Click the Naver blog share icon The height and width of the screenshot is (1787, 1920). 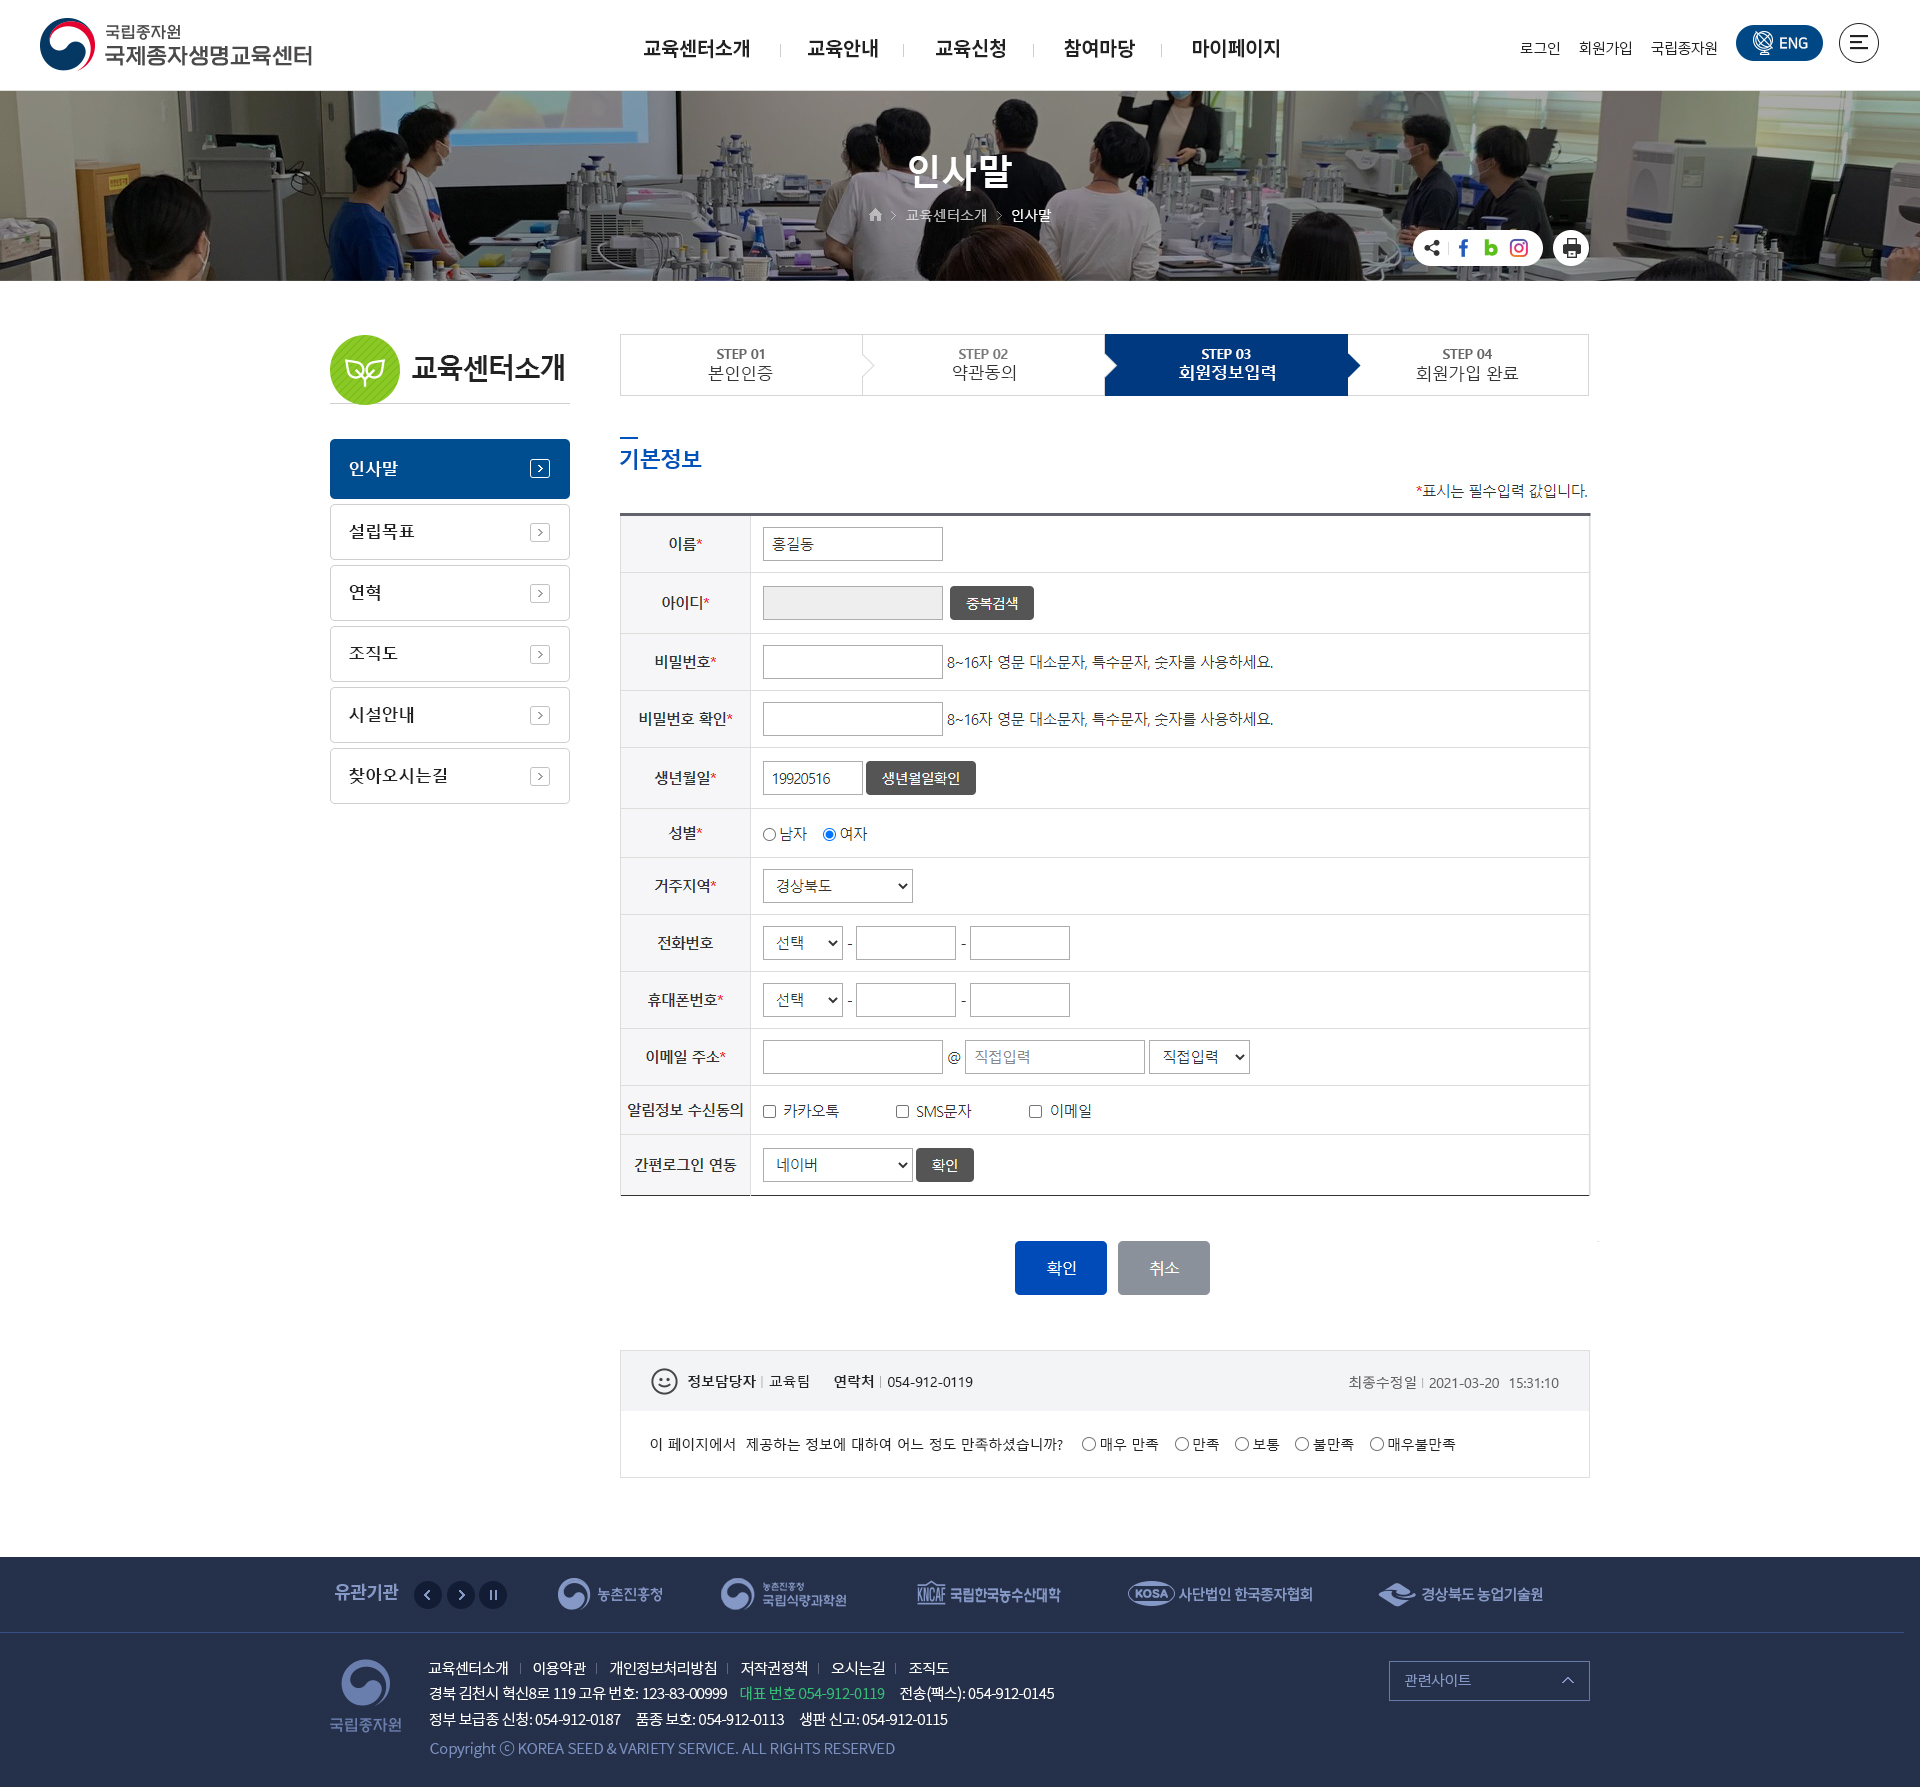click(1490, 248)
